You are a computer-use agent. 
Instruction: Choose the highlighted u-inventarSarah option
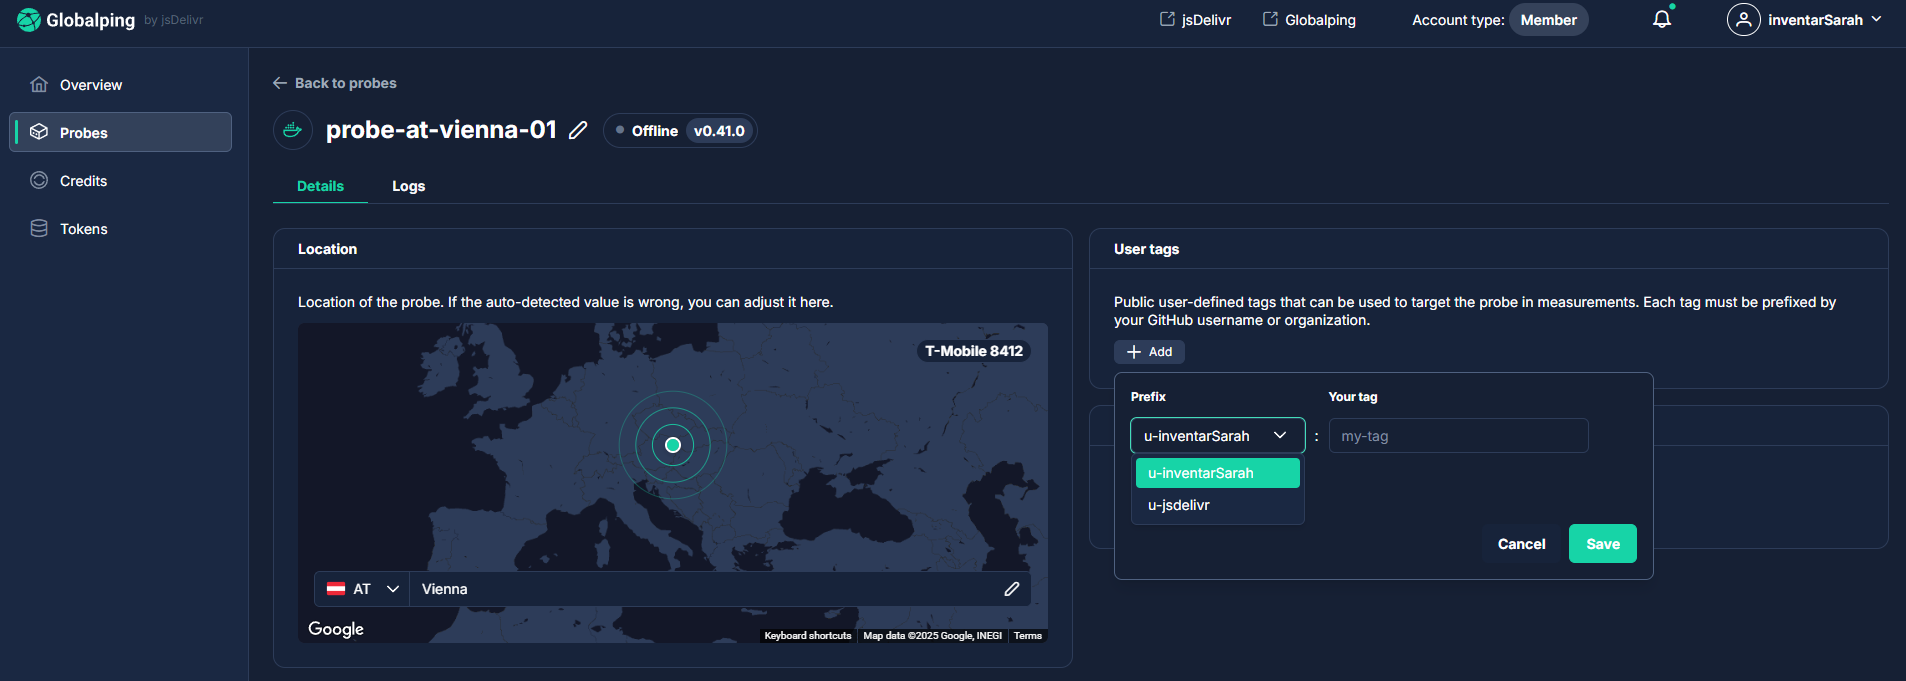pyautogui.click(x=1217, y=473)
